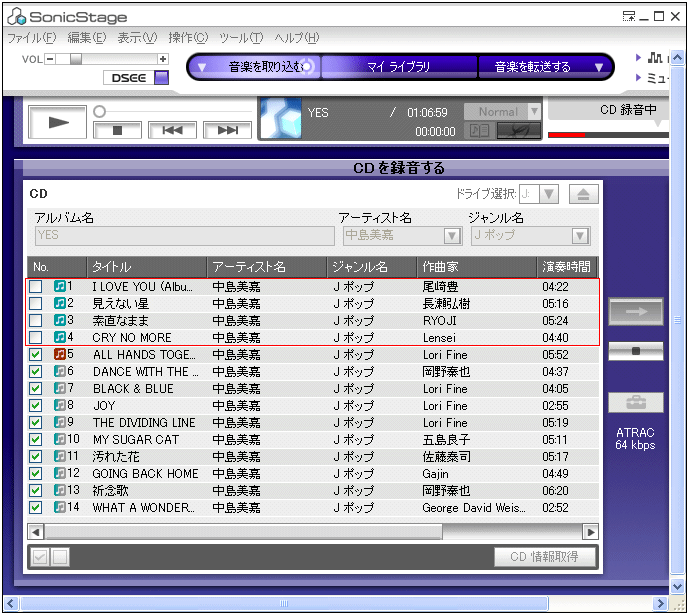The height and width of the screenshot is (615, 689).
Task: Open the 操作(C) menu
Action: tap(188, 38)
